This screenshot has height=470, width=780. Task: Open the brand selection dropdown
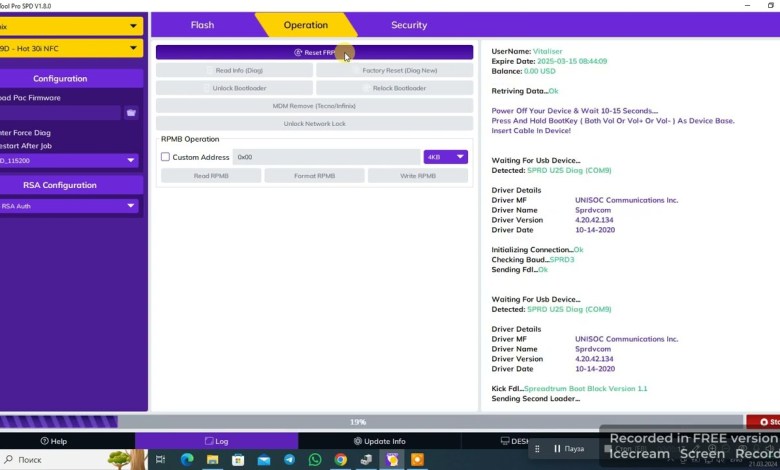(x=70, y=26)
